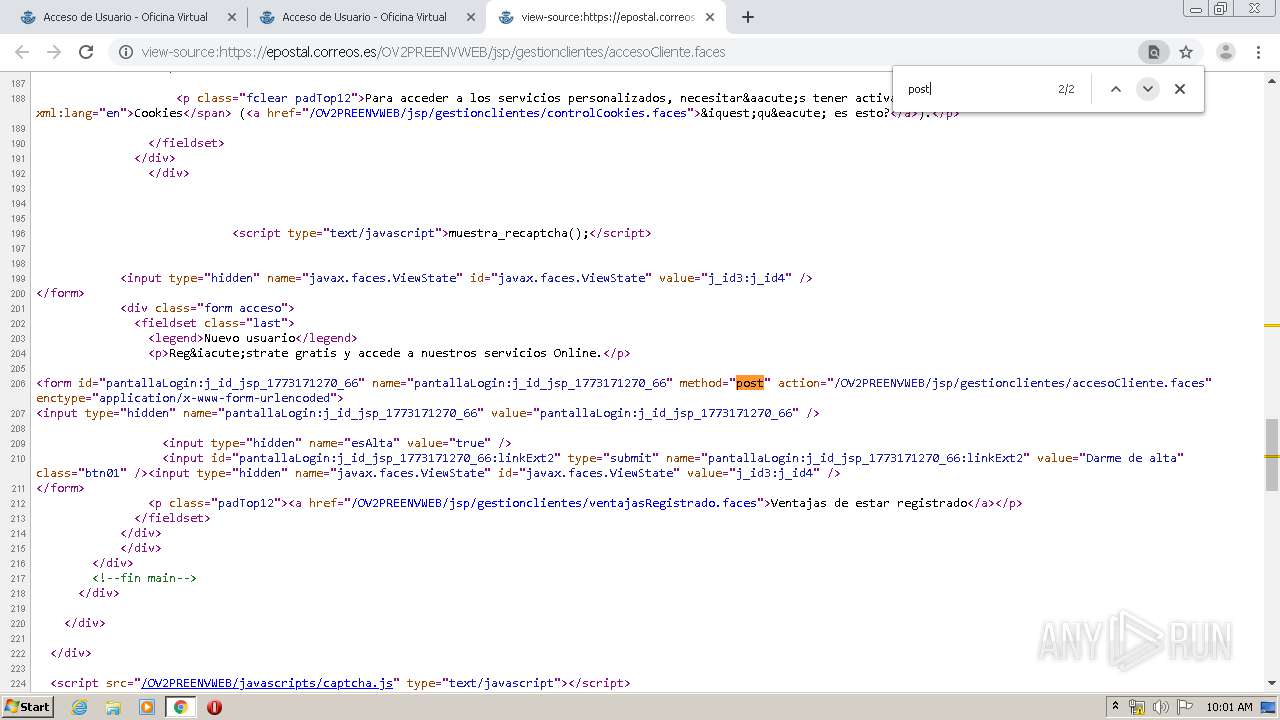Click line number 224
Screen dimensions: 1280x720
[x=17, y=684]
